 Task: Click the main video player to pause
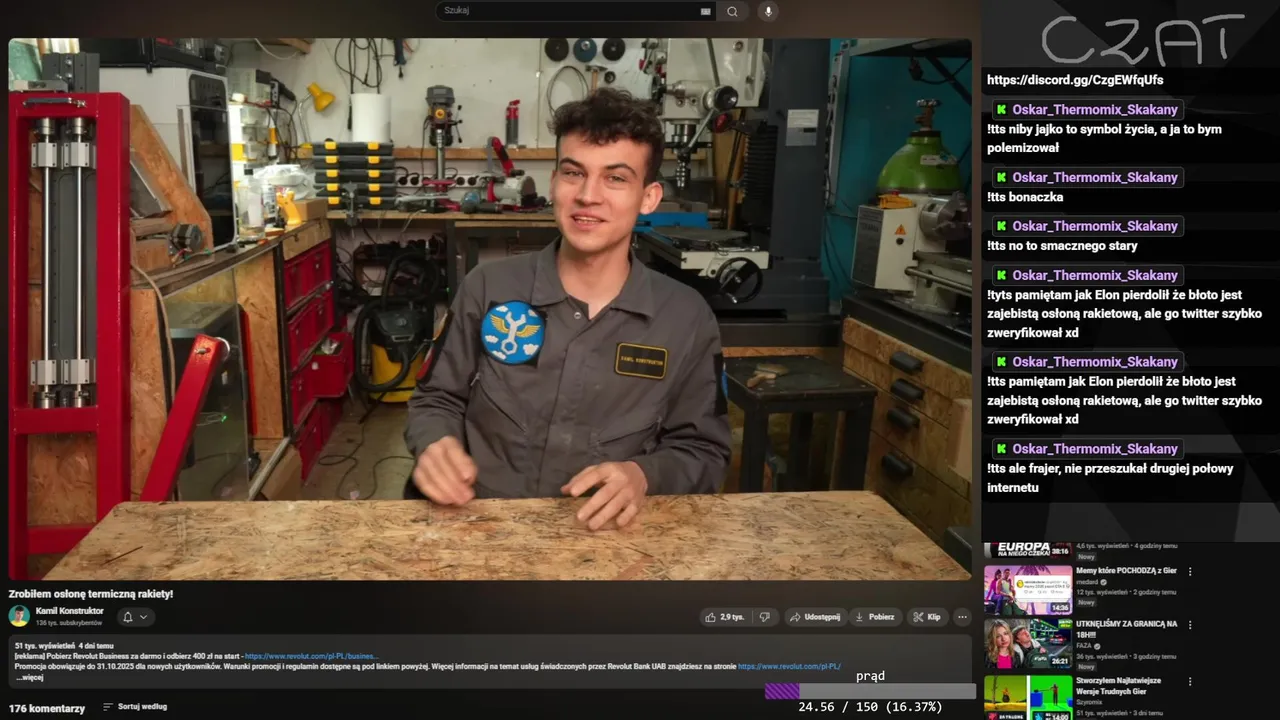click(x=490, y=309)
